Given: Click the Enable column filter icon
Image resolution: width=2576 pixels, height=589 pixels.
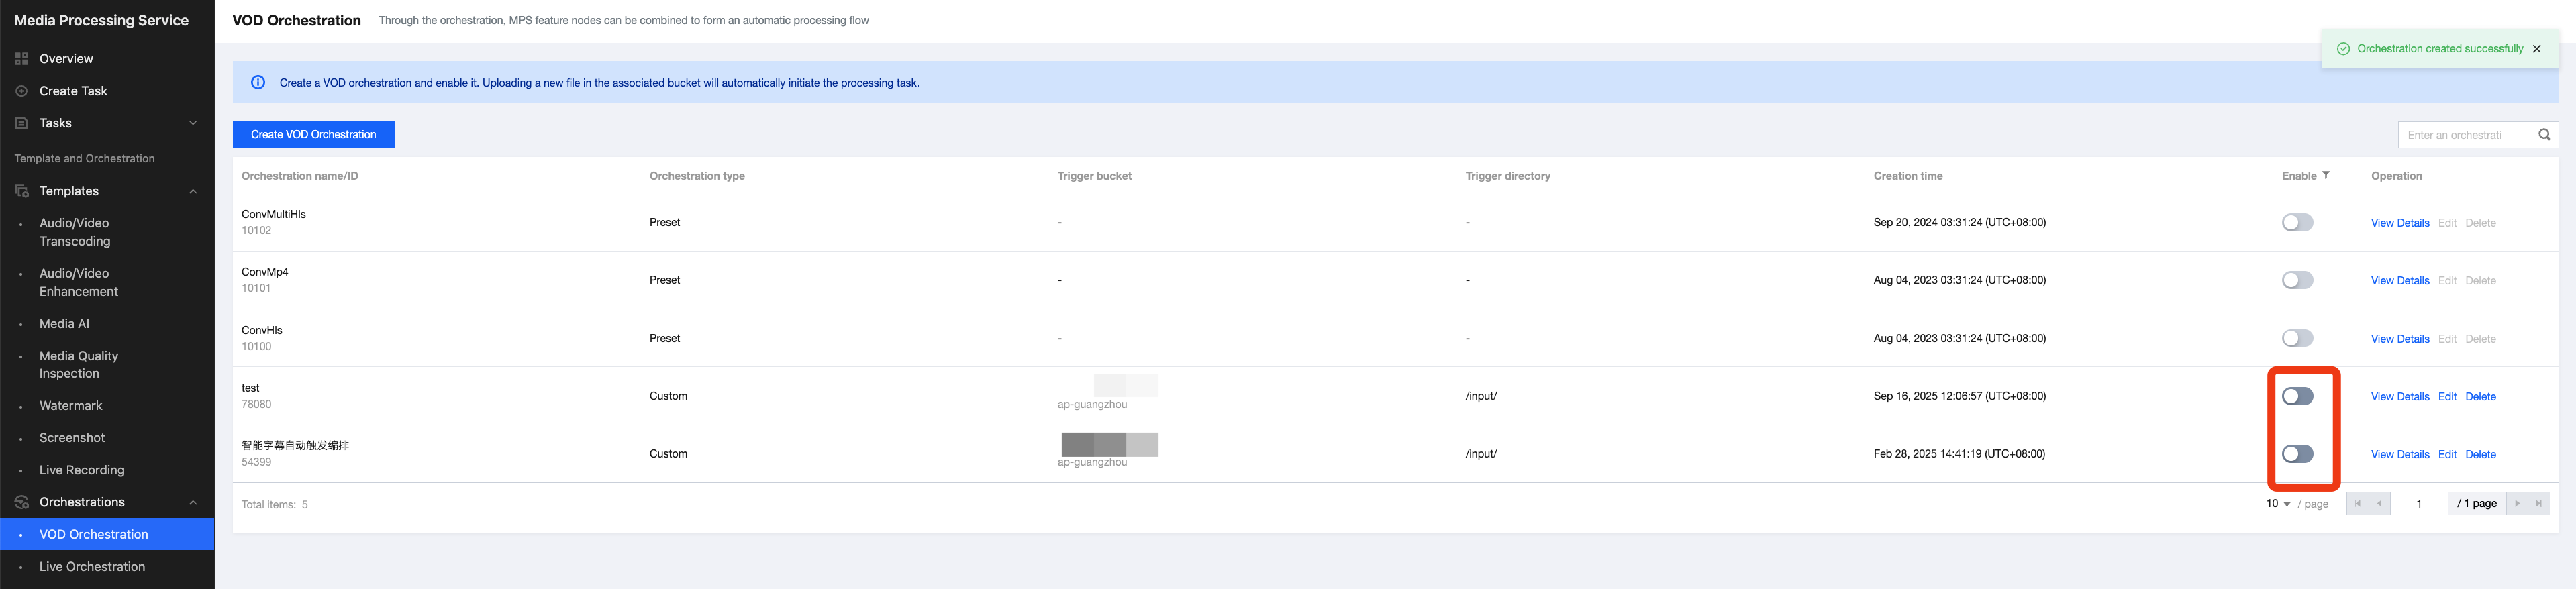Looking at the screenshot, I should pyautogui.click(x=2325, y=176).
